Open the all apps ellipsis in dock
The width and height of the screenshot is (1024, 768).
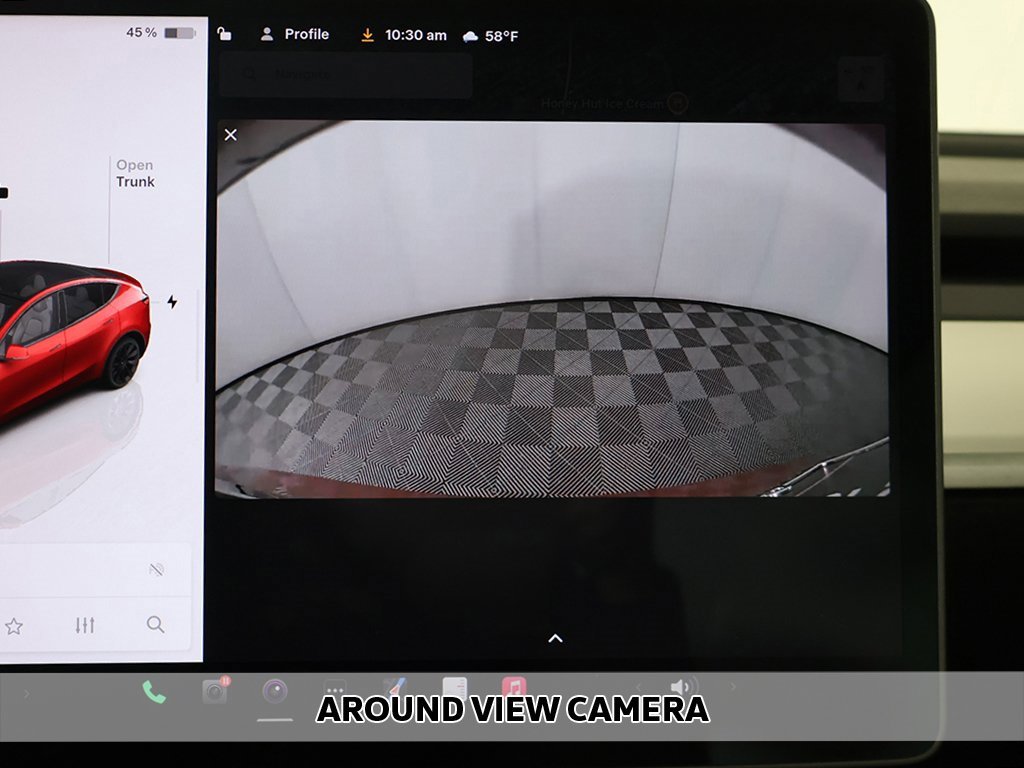click(335, 688)
